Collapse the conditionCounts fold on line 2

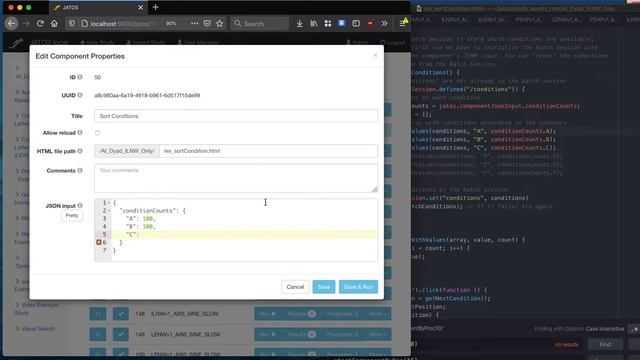[x=109, y=211]
